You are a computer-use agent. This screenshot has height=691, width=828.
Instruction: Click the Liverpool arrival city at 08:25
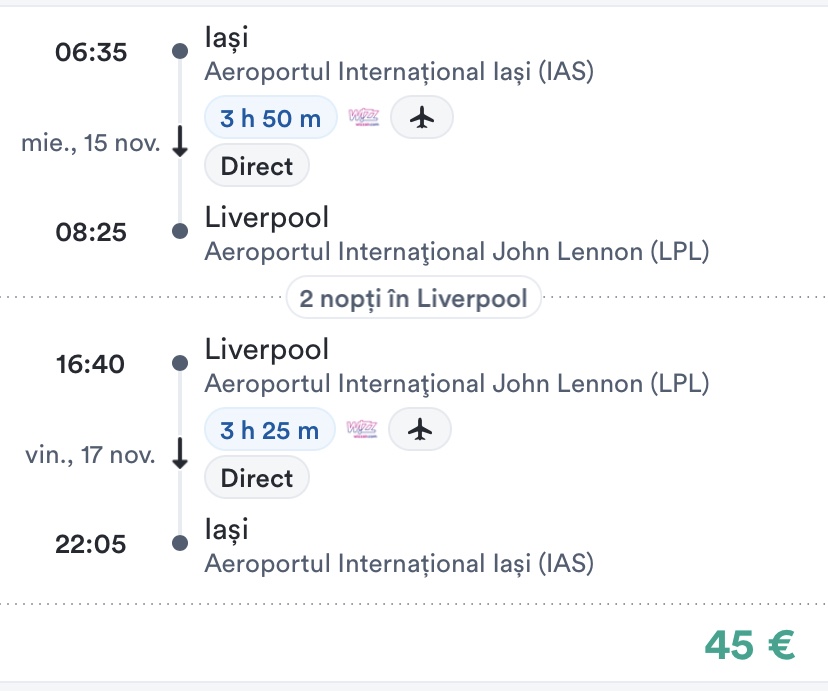tap(266, 217)
